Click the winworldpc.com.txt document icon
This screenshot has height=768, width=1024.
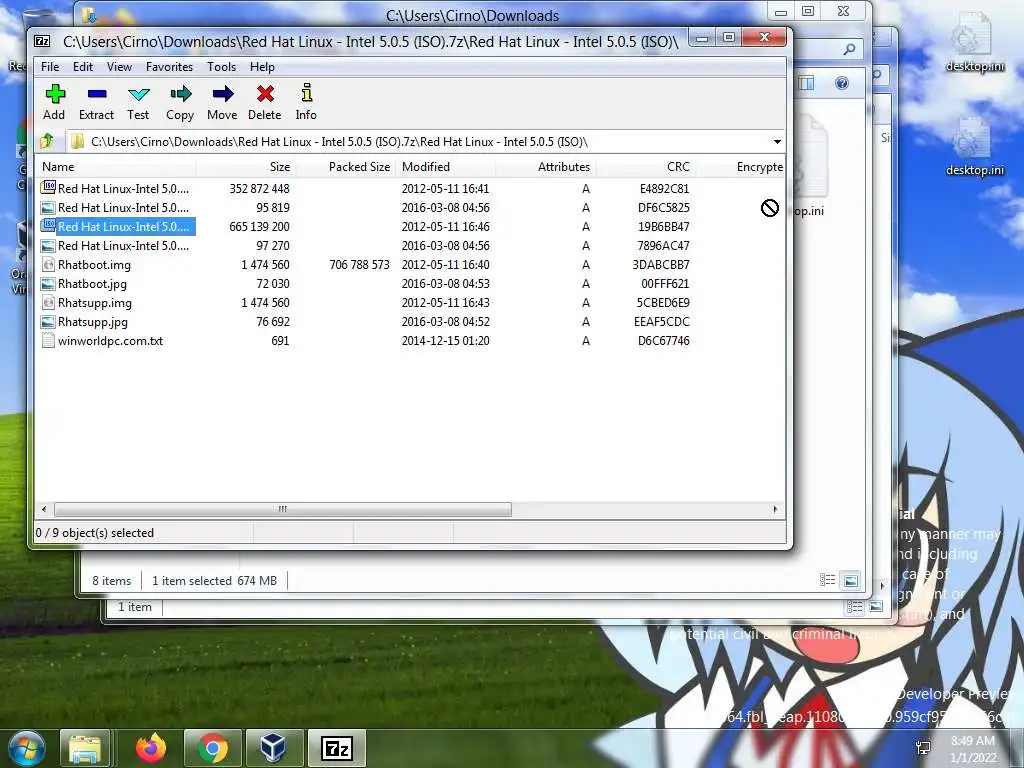48,340
